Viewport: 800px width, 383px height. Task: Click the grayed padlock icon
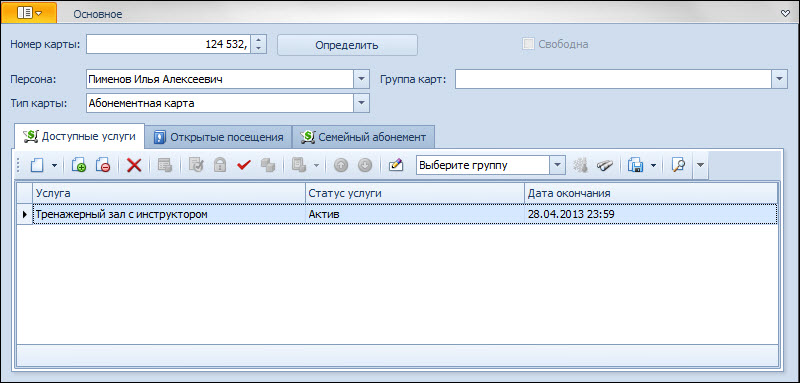220,165
